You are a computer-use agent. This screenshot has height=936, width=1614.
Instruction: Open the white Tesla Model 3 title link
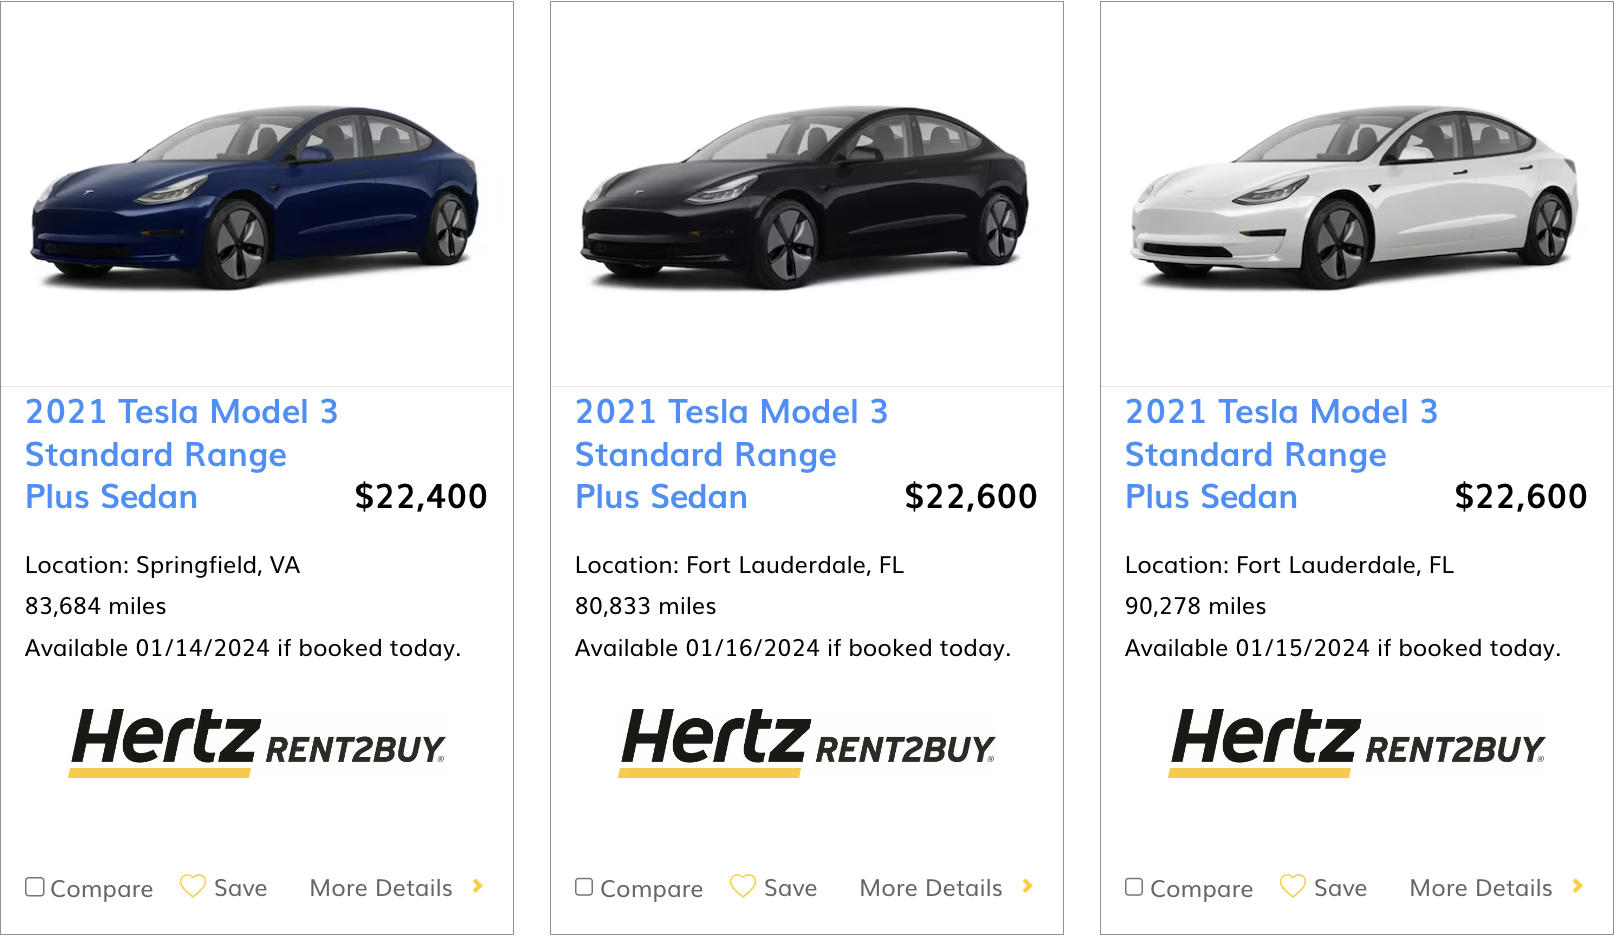pos(1281,454)
